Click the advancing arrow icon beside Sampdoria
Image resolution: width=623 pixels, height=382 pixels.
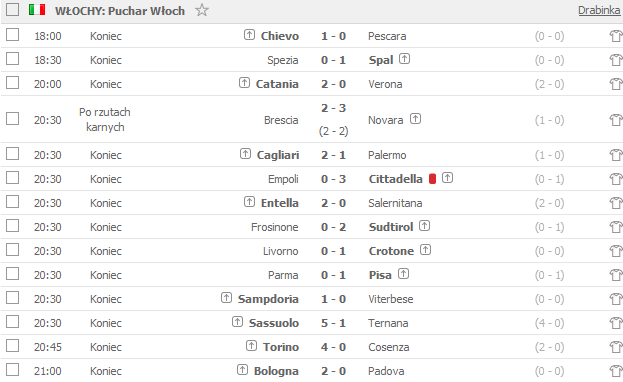[x=226, y=297]
